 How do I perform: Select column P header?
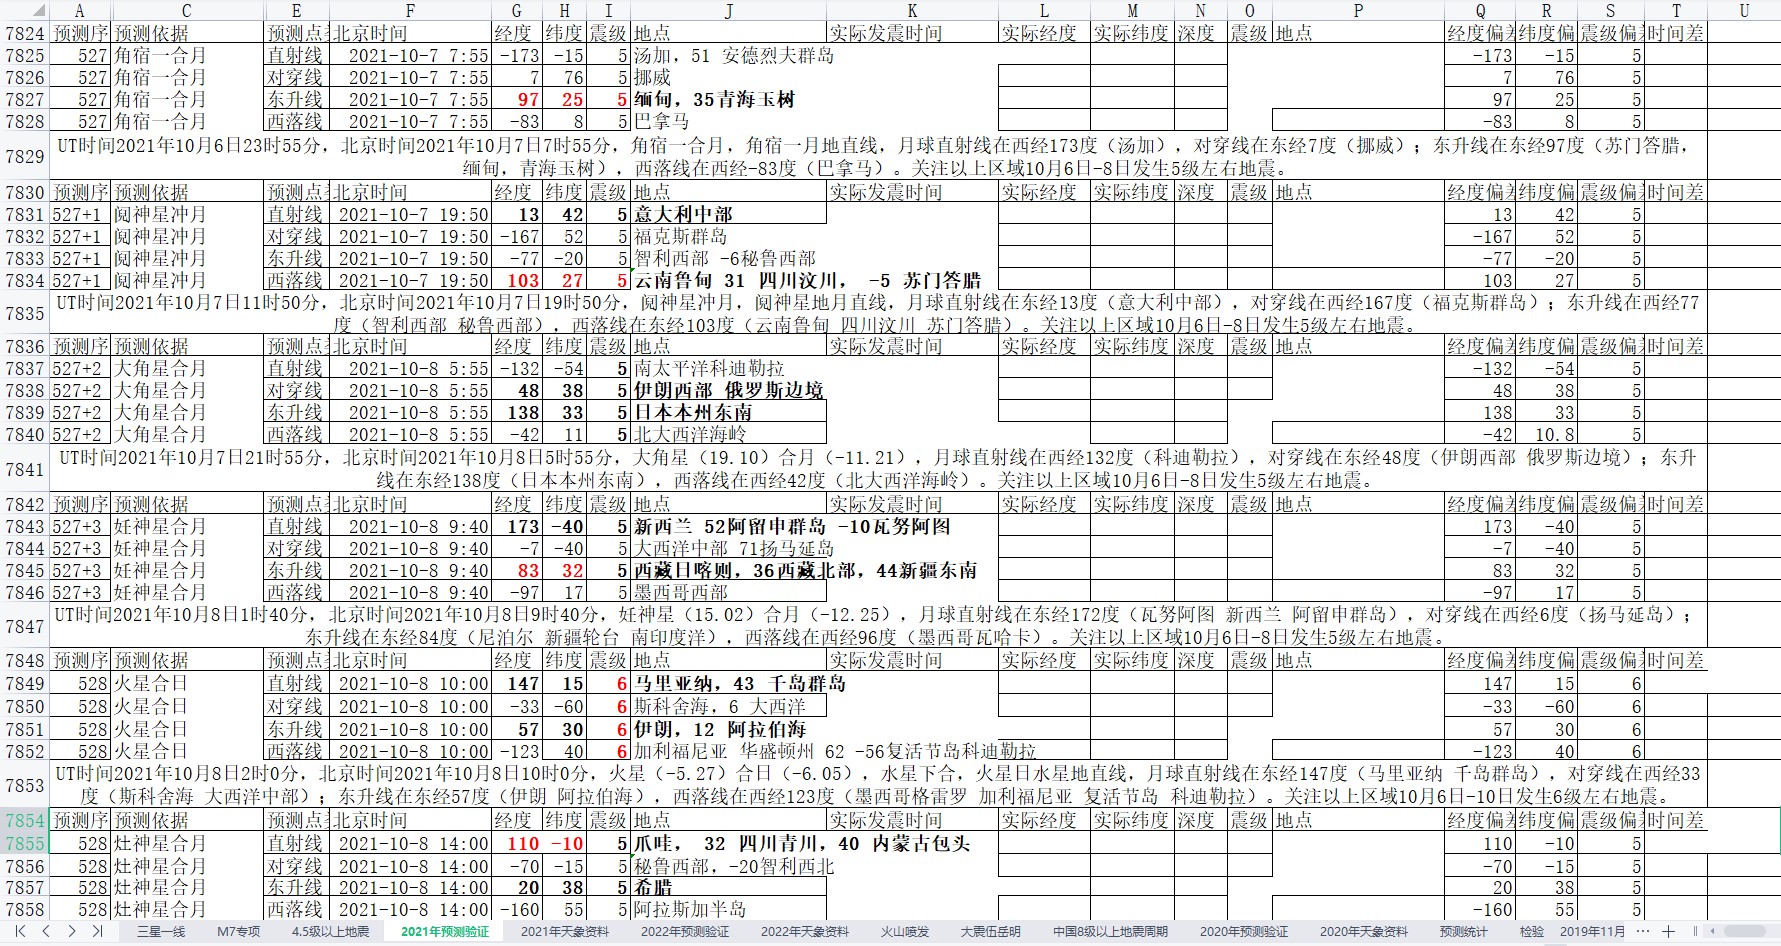coord(1358,11)
